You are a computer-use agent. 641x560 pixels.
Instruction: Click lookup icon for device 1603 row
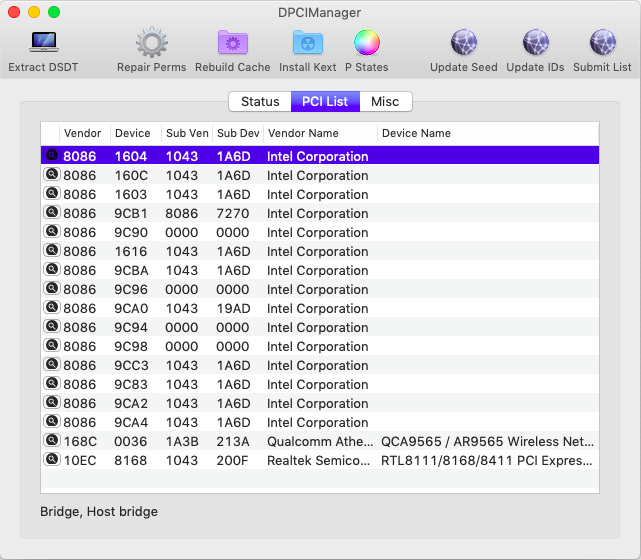pos(52,193)
